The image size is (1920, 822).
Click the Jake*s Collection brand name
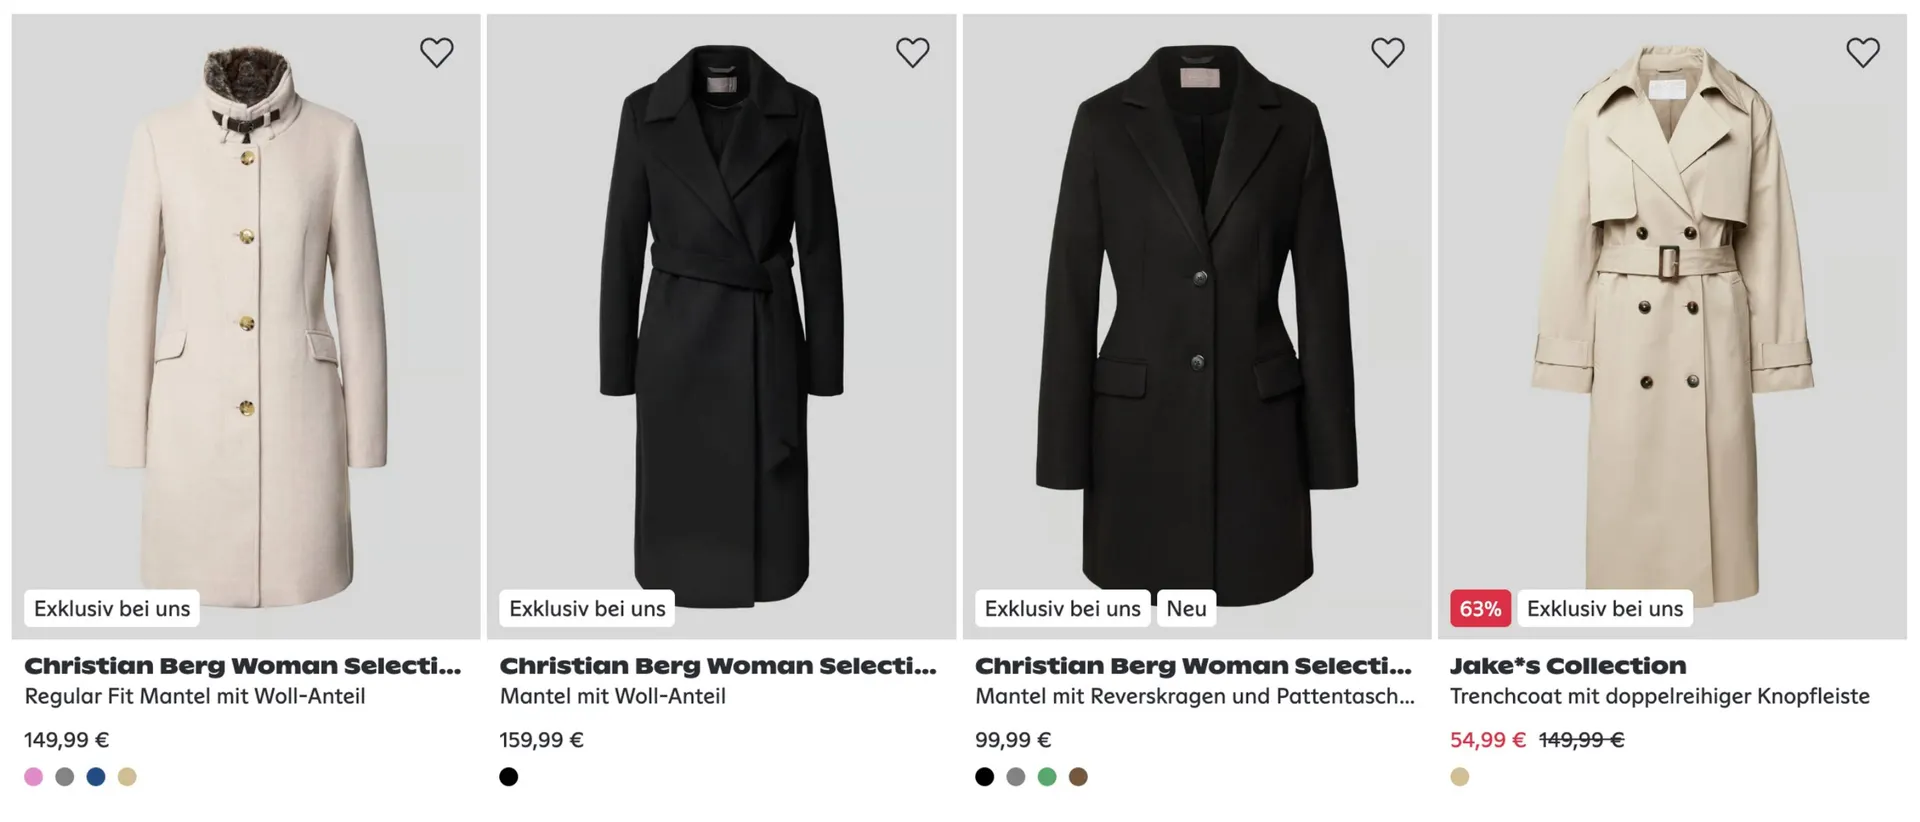click(1567, 666)
